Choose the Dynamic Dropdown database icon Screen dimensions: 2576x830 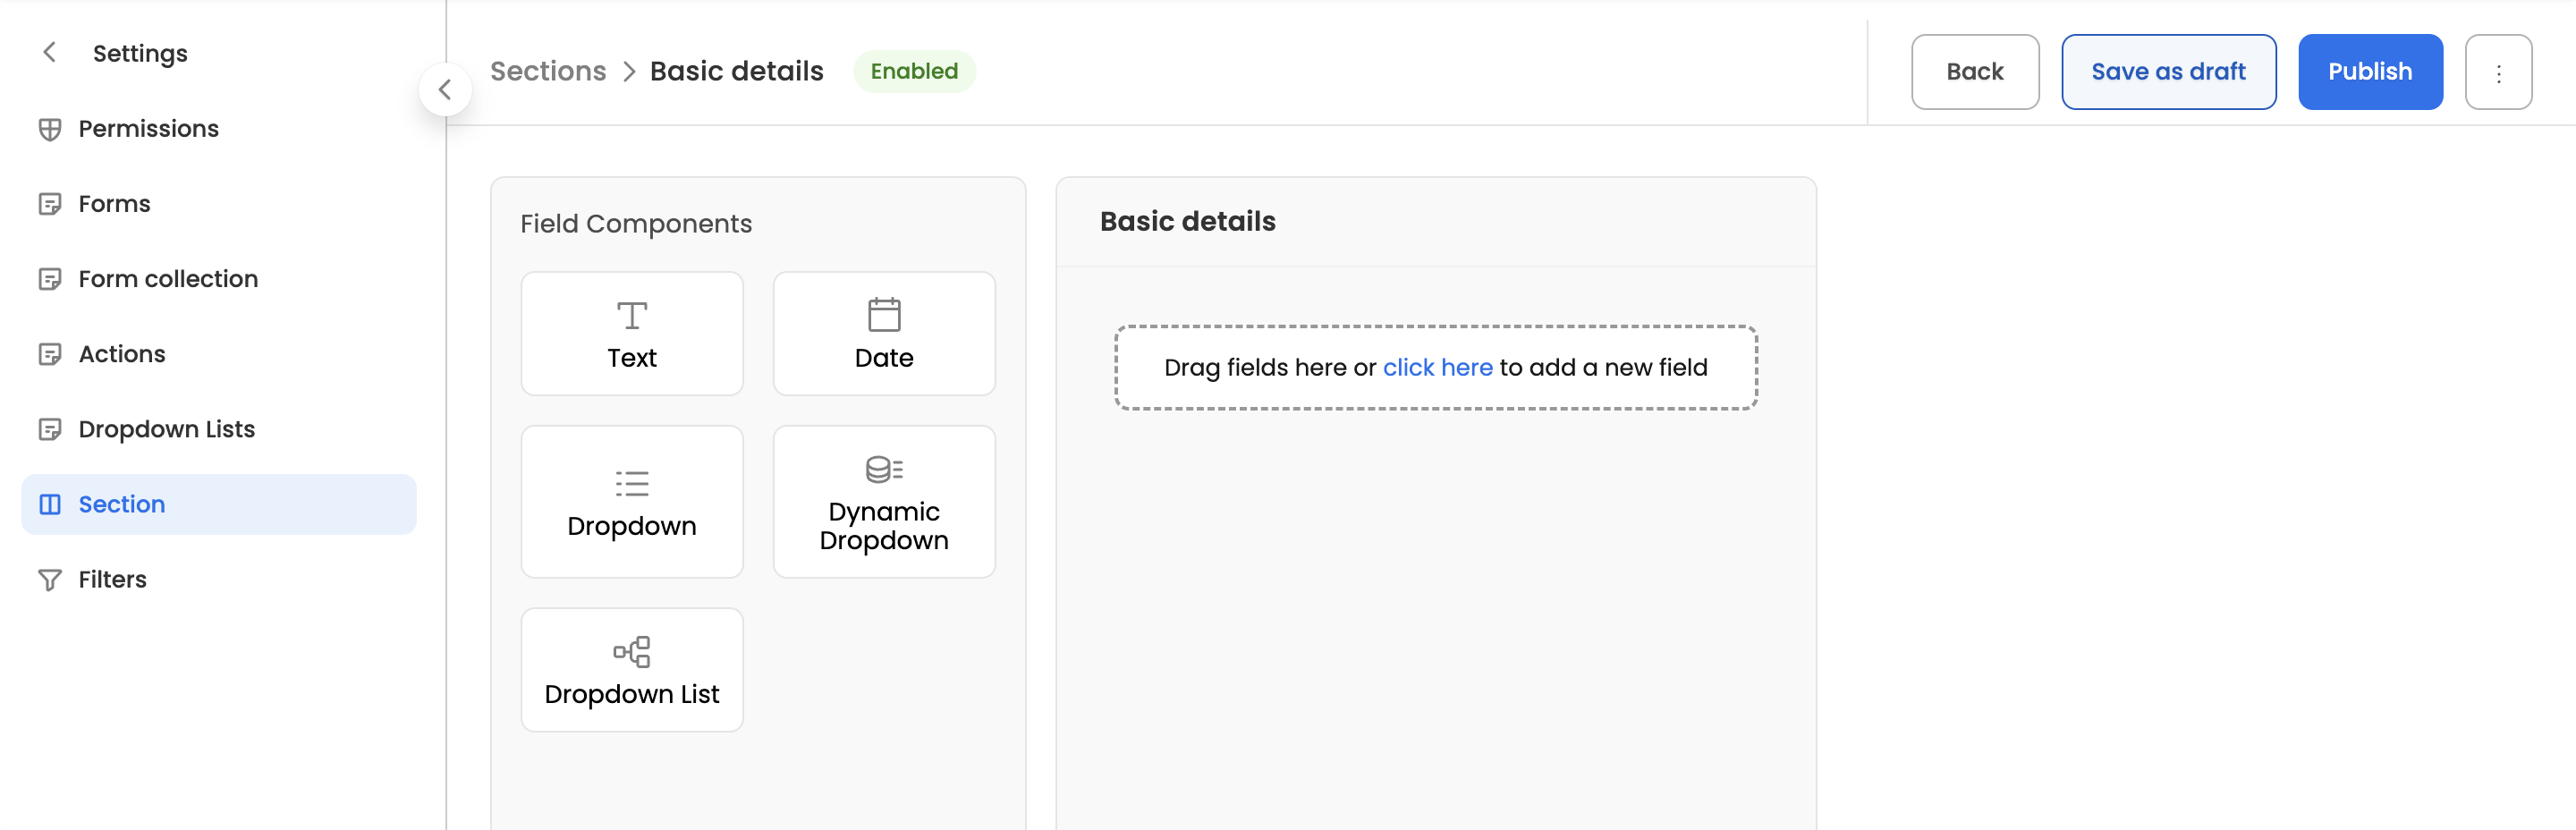click(x=884, y=469)
